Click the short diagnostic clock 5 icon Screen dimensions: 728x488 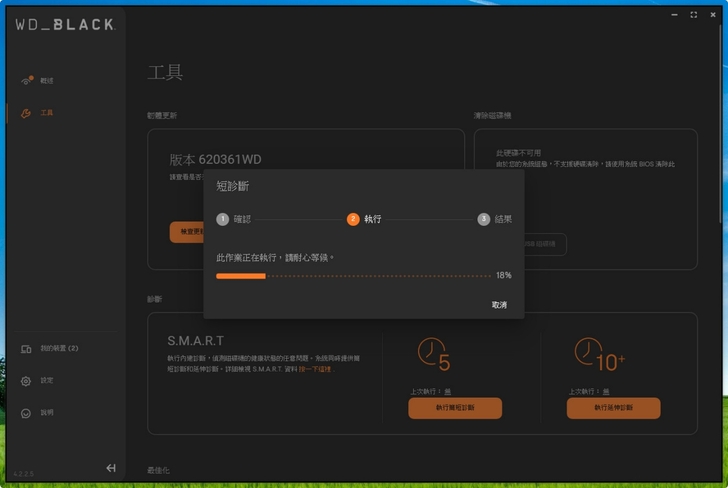pyautogui.click(x=433, y=354)
